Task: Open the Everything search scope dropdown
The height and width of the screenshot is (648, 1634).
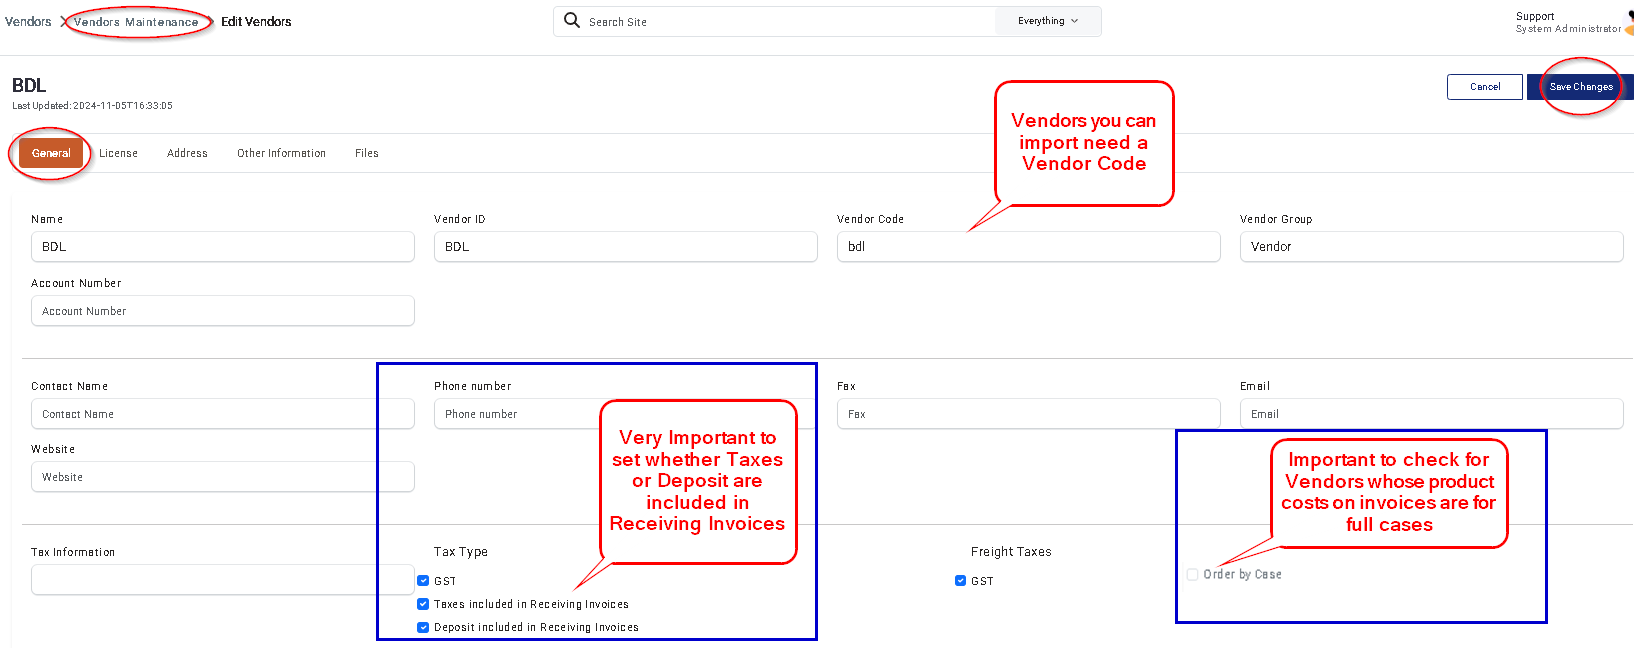Action: (1048, 21)
